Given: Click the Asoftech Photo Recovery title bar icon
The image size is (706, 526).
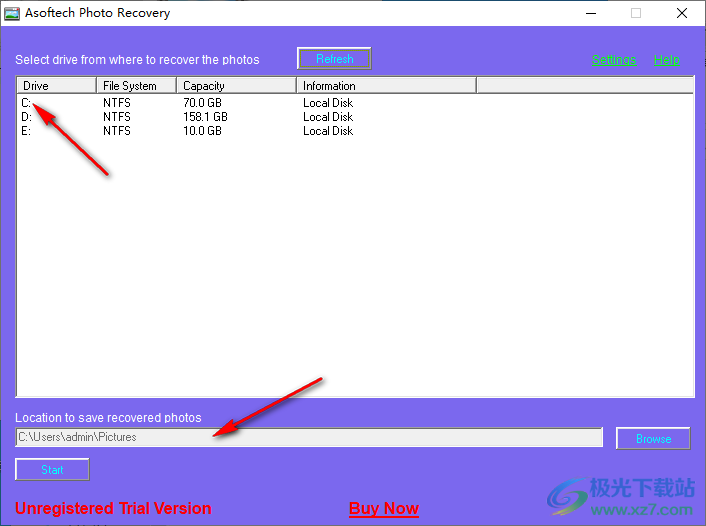Looking at the screenshot, I should click(12, 14).
